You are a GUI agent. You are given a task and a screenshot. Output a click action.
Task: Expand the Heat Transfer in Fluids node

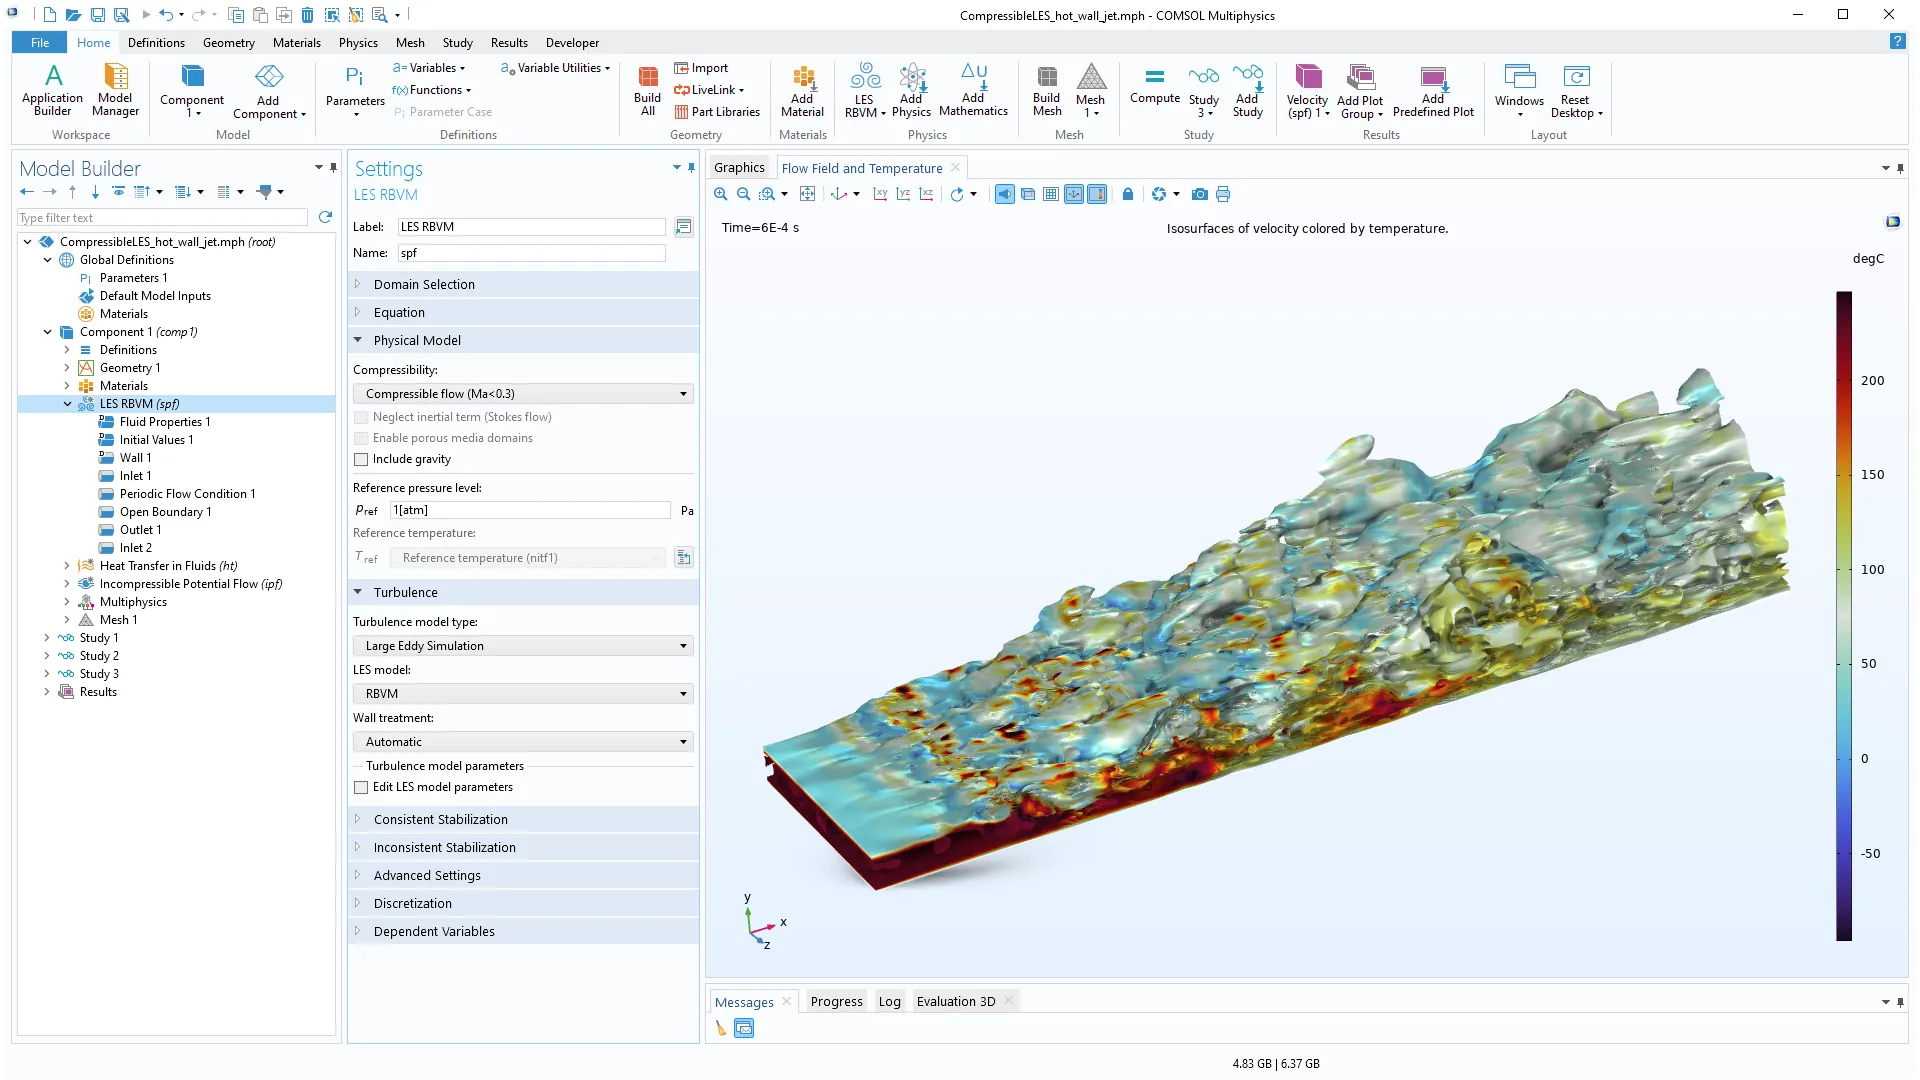tap(67, 566)
